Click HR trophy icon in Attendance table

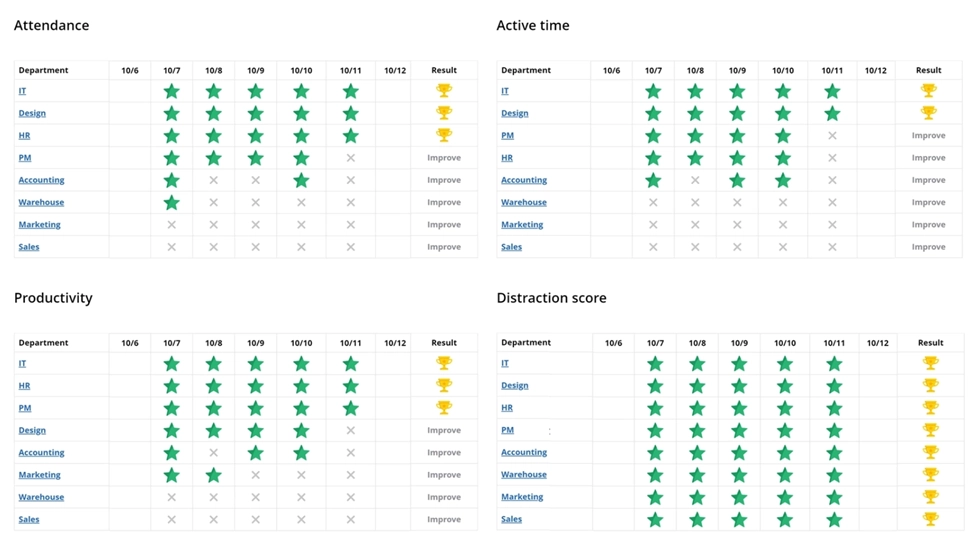point(444,135)
